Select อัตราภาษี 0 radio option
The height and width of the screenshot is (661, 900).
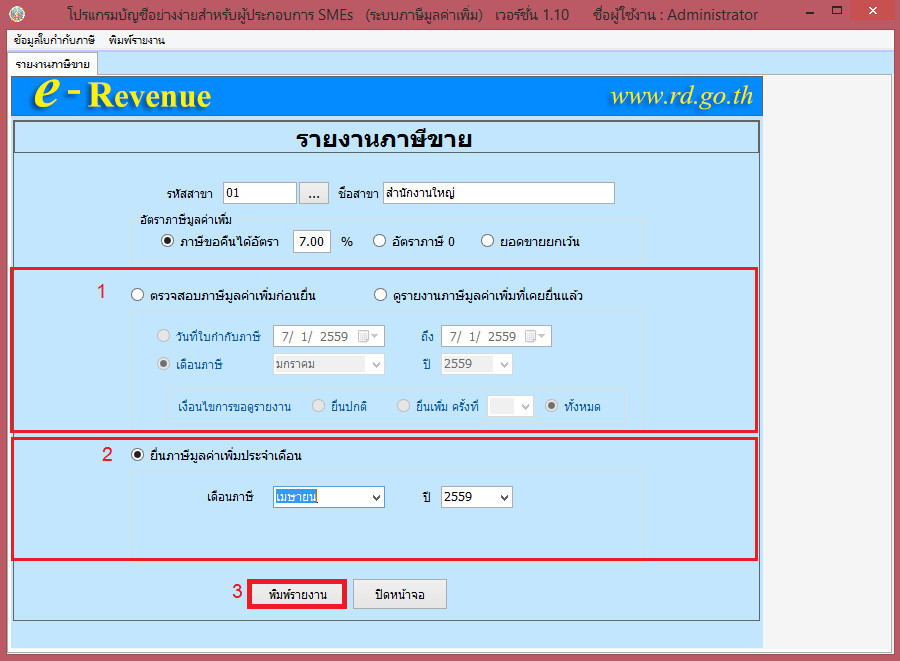379,241
